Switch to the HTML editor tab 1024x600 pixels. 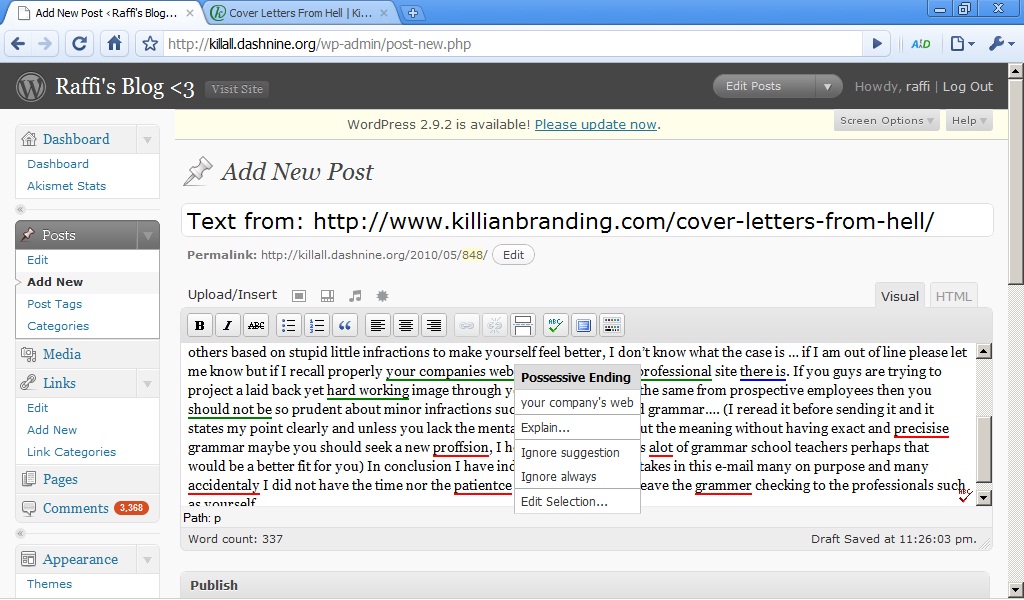click(953, 296)
